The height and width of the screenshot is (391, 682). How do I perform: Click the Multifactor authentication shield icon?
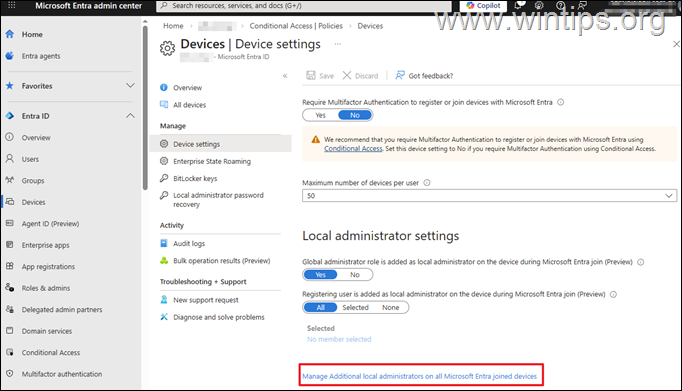(x=10, y=374)
